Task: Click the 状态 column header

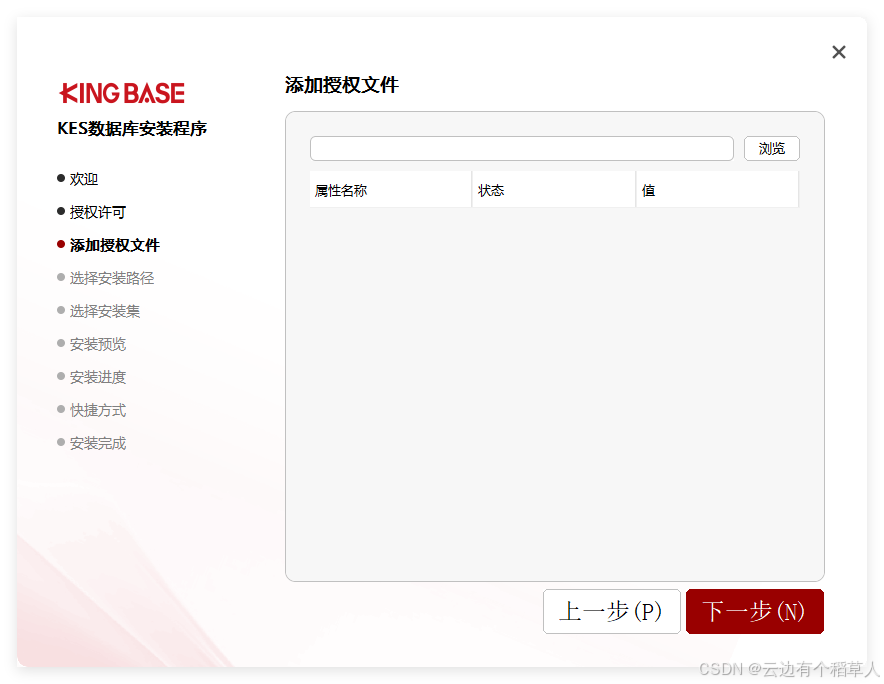Action: 553,190
